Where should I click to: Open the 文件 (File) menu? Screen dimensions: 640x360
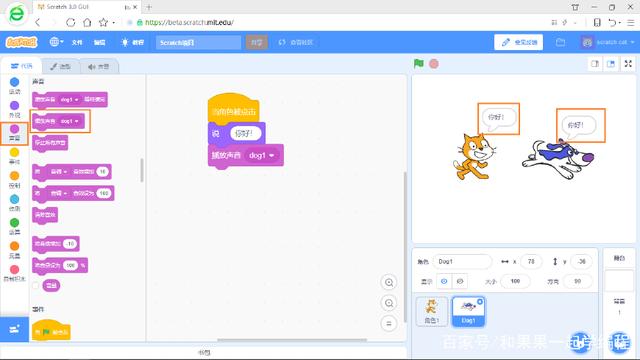[x=77, y=42]
